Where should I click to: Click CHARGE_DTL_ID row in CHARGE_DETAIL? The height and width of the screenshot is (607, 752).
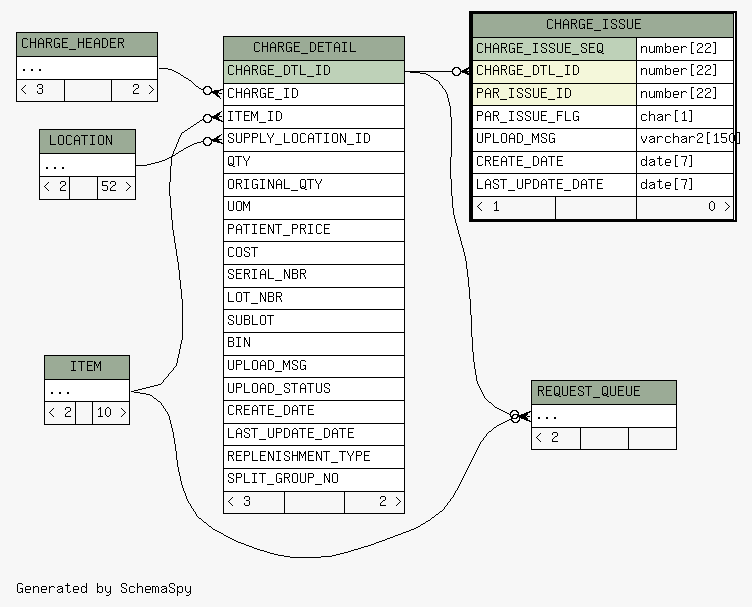[314, 71]
